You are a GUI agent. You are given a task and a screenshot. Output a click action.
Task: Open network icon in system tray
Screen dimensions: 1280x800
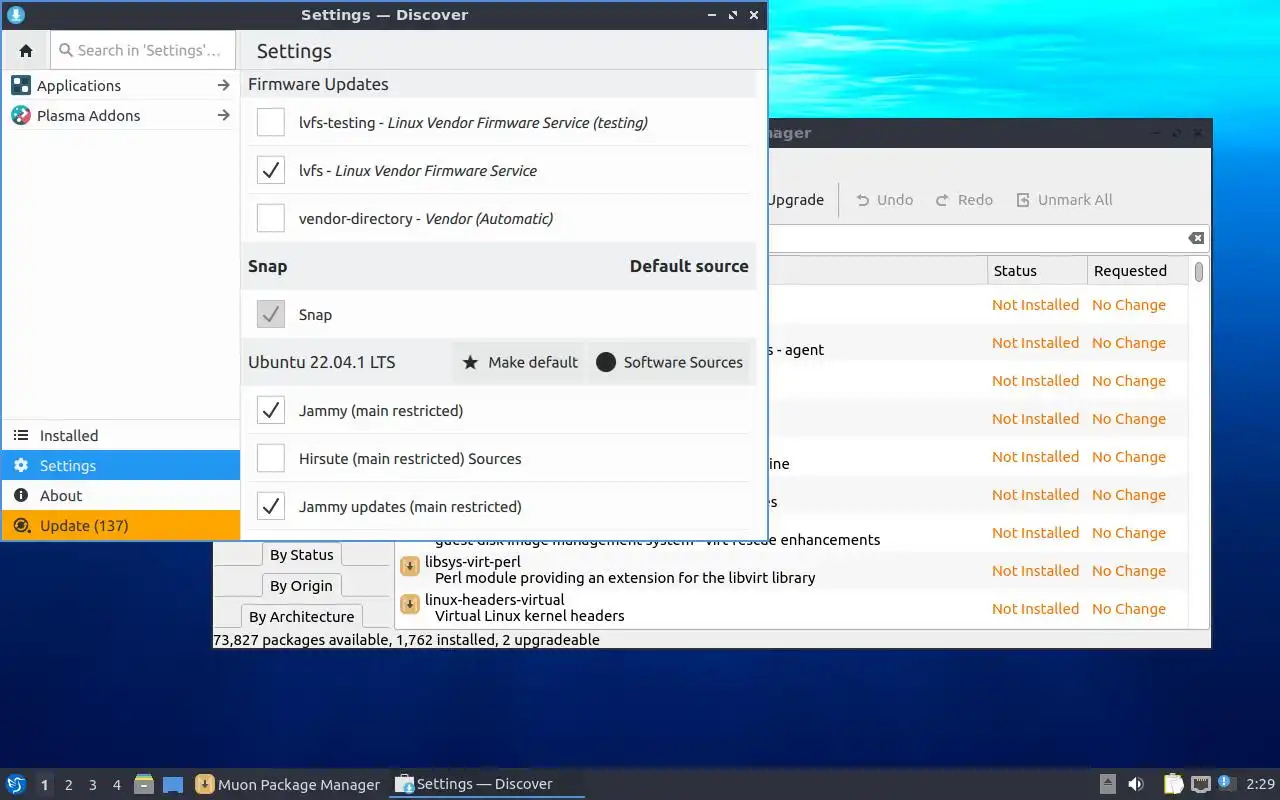pyautogui.click(x=1201, y=785)
